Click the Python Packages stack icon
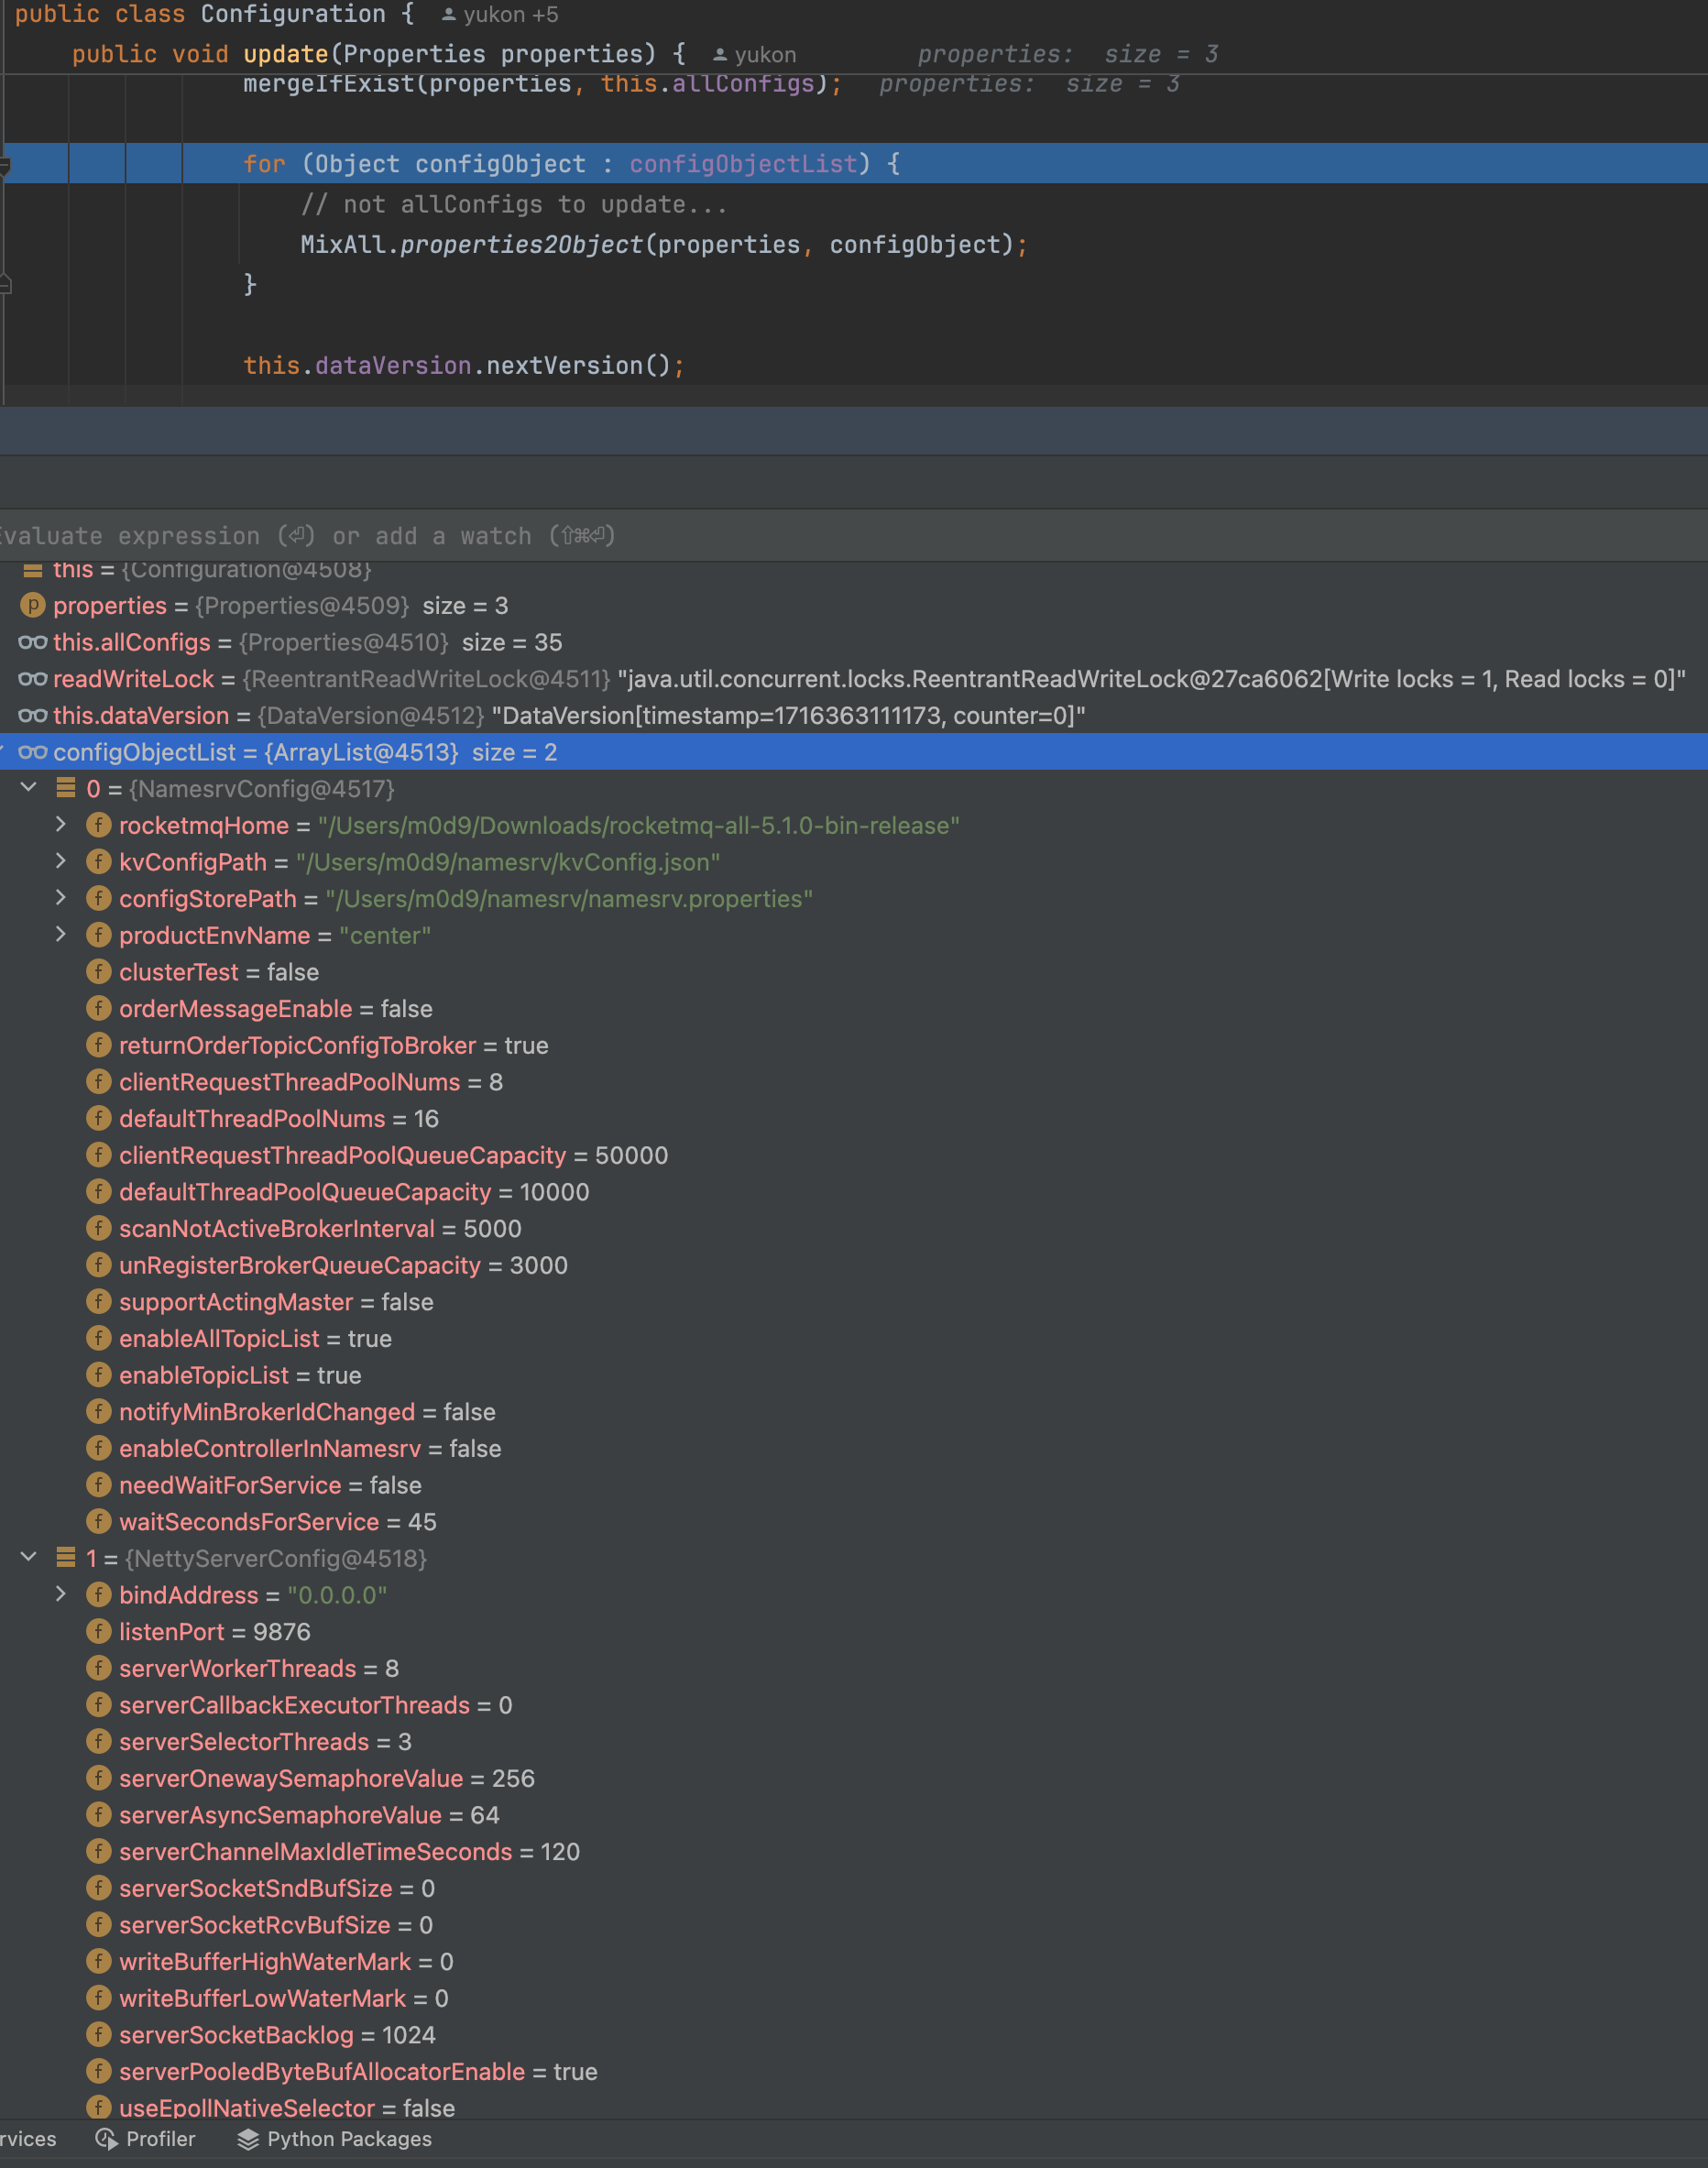This screenshot has width=1708, height=2168. click(x=248, y=2139)
